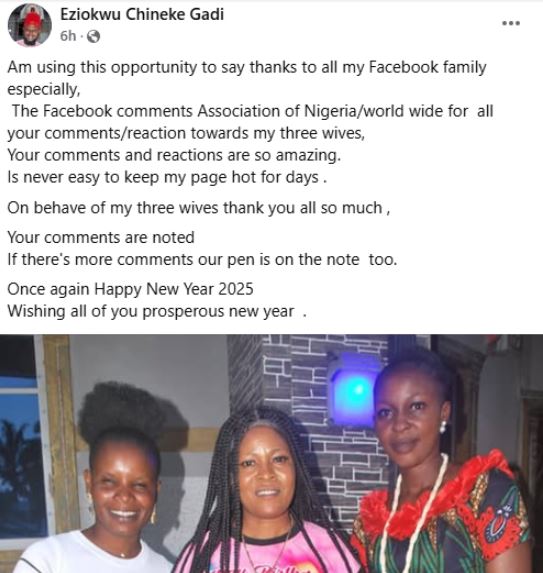Click the glowing blue wall light in photo

tap(353, 390)
